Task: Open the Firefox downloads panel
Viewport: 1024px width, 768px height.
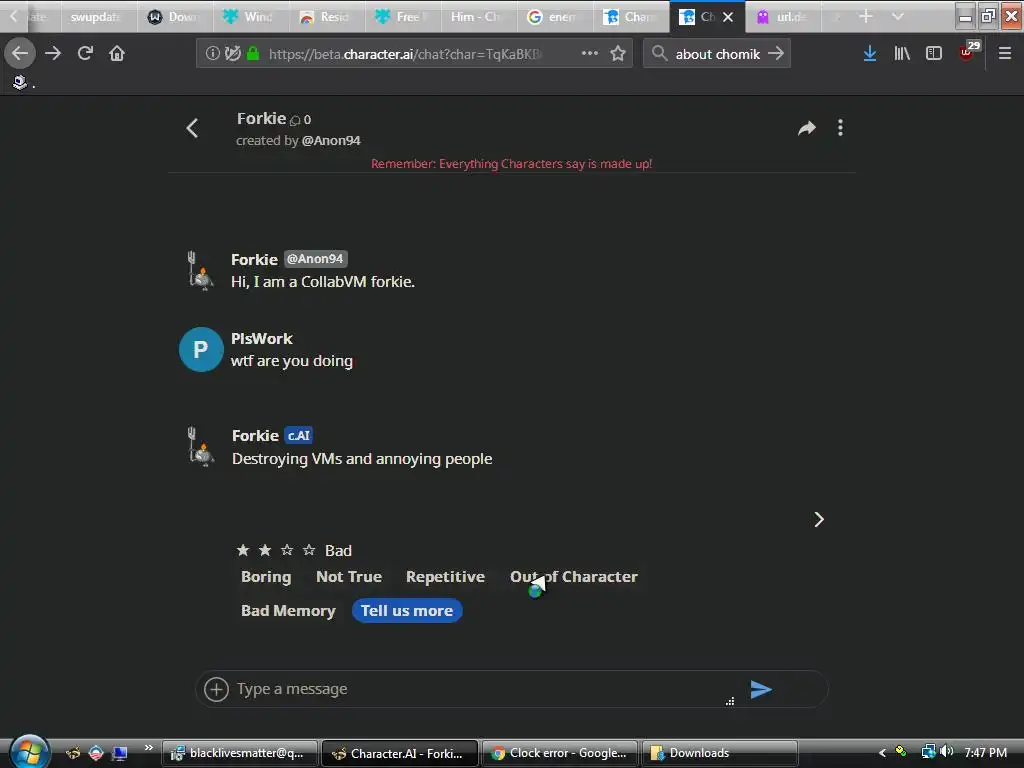Action: [869, 54]
